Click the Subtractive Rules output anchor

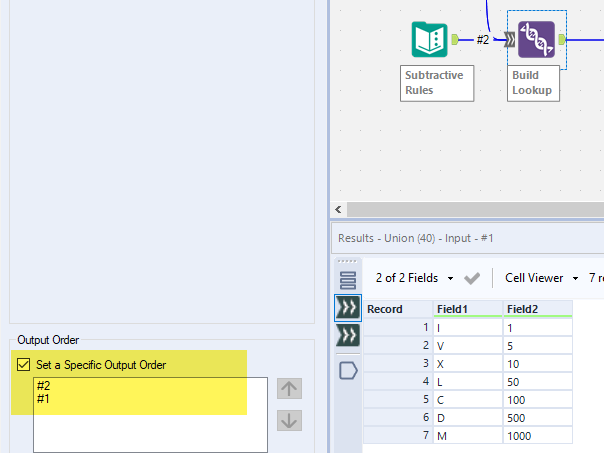tap(455, 40)
